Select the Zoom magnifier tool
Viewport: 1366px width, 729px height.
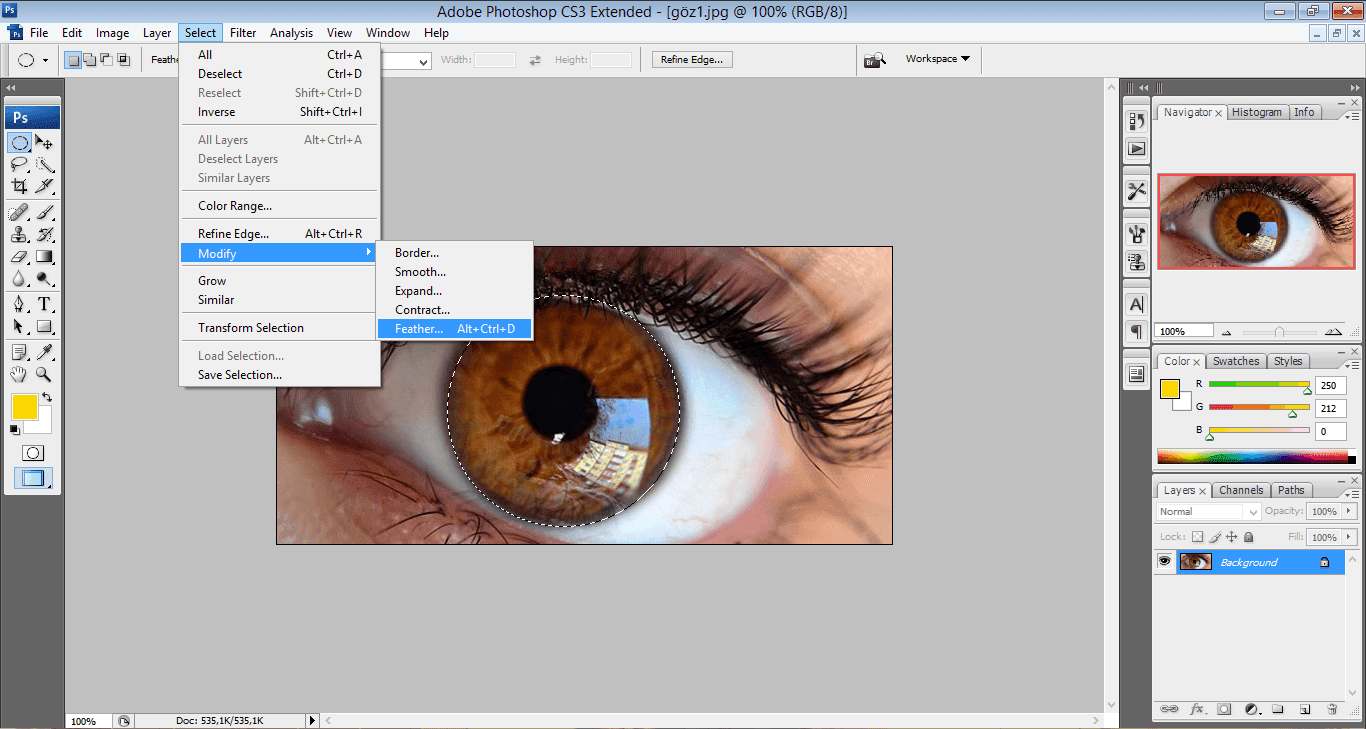pos(45,374)
